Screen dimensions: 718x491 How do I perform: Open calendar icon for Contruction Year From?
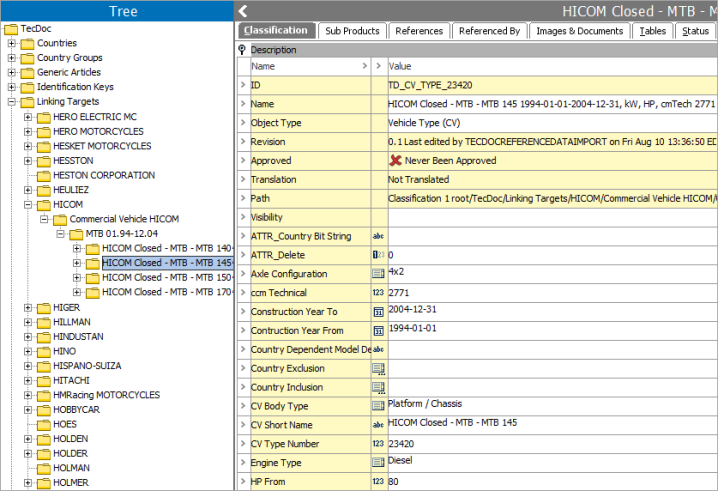(378, 331)
